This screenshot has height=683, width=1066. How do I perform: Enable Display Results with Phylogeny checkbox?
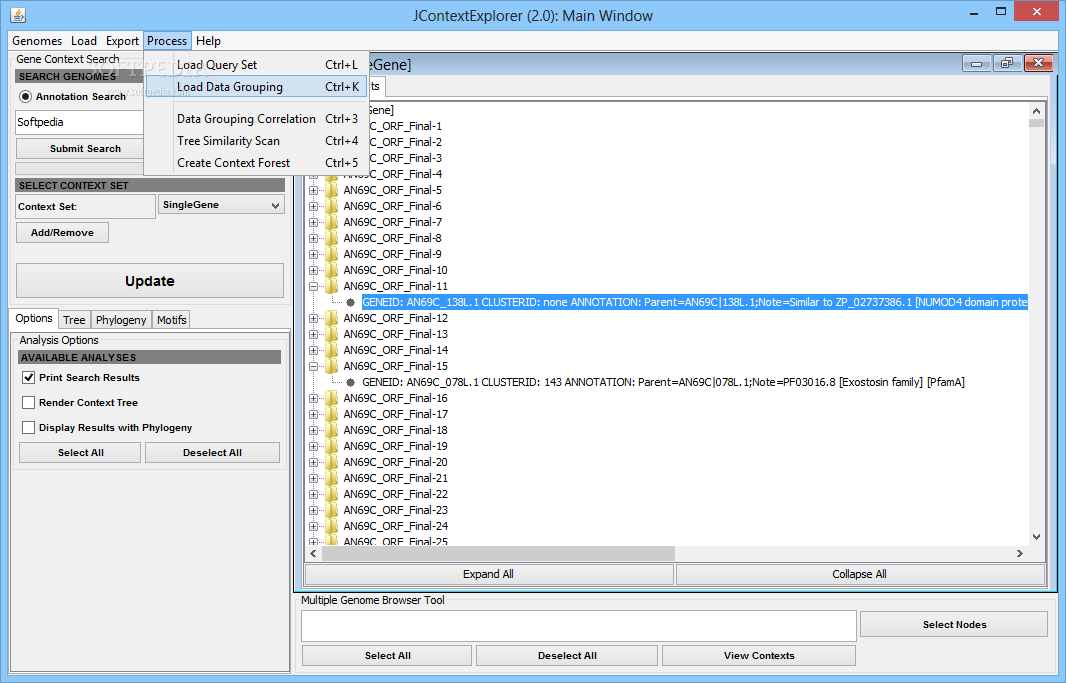(29, 427)
